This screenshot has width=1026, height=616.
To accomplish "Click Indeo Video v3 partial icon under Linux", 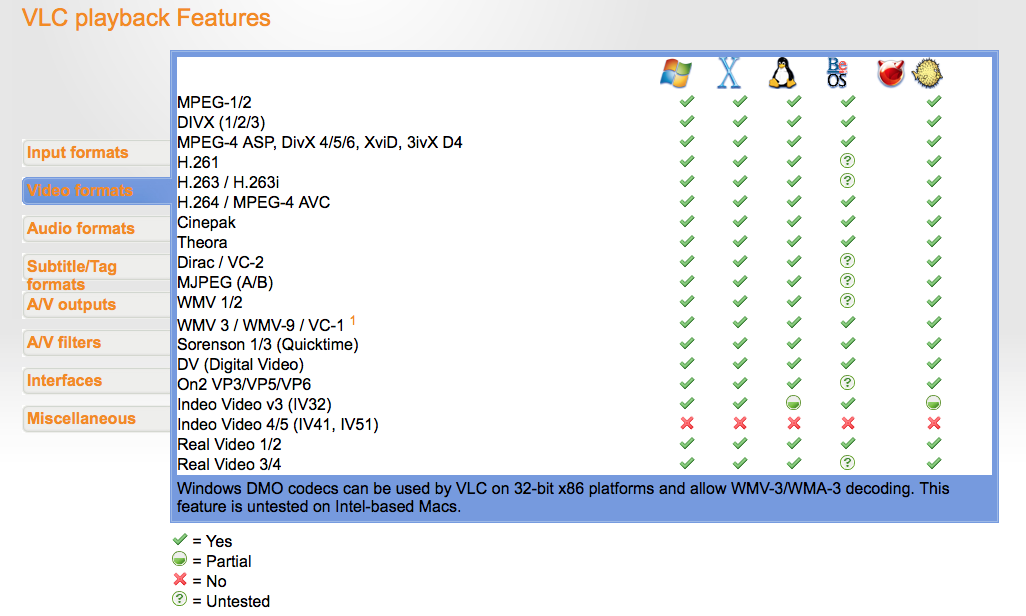I will 794,403.
